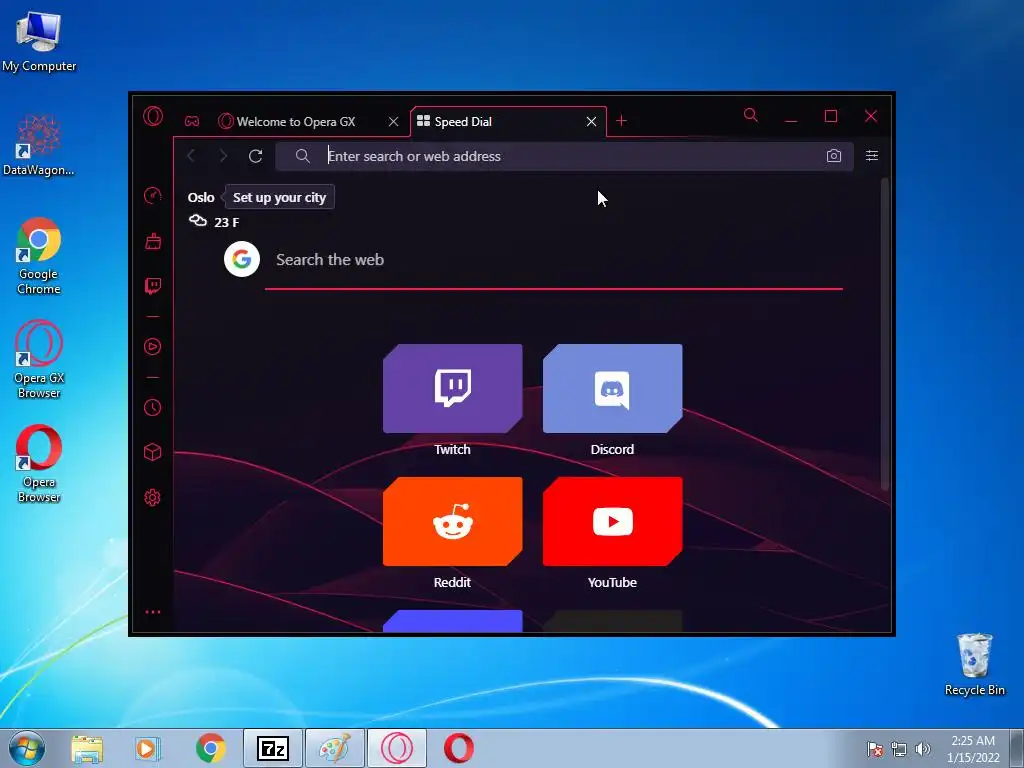
Task: Click the Oslo city label
Action: (201, 197)
